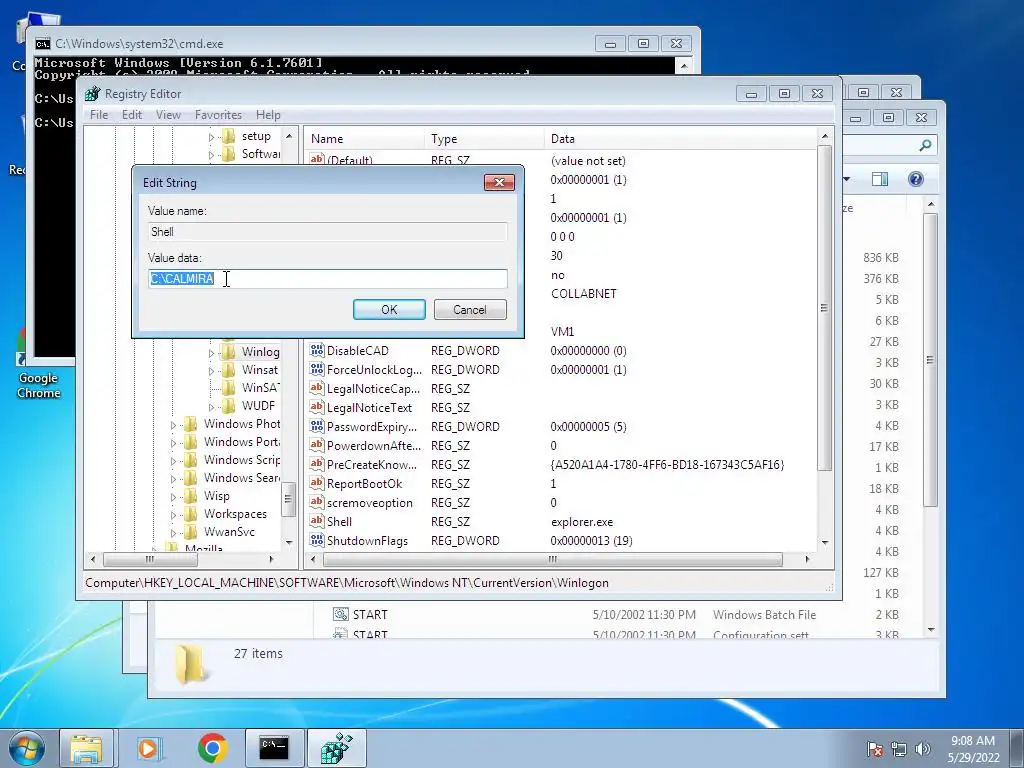1024x768 pixels.
Task: Toggle the preview pane in Explorer window
Action: [x=880, y=179]
